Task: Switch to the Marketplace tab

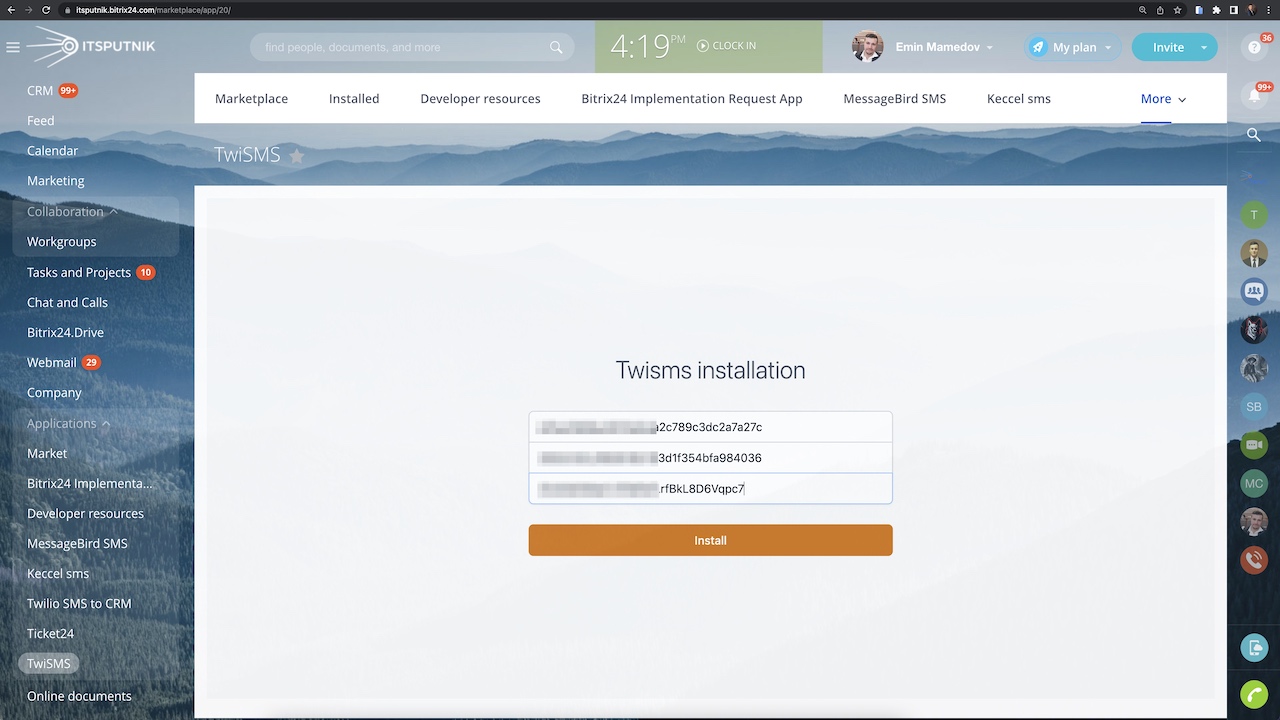Action: (x=251, y=99)
